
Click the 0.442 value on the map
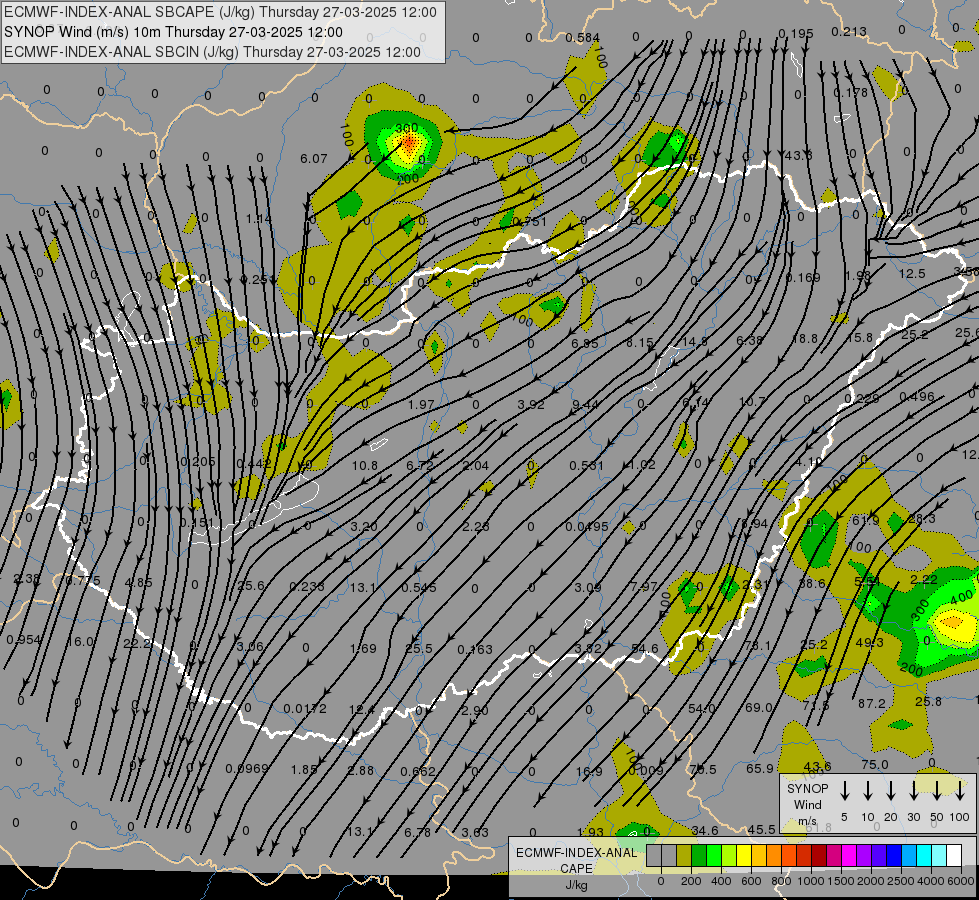254,463
